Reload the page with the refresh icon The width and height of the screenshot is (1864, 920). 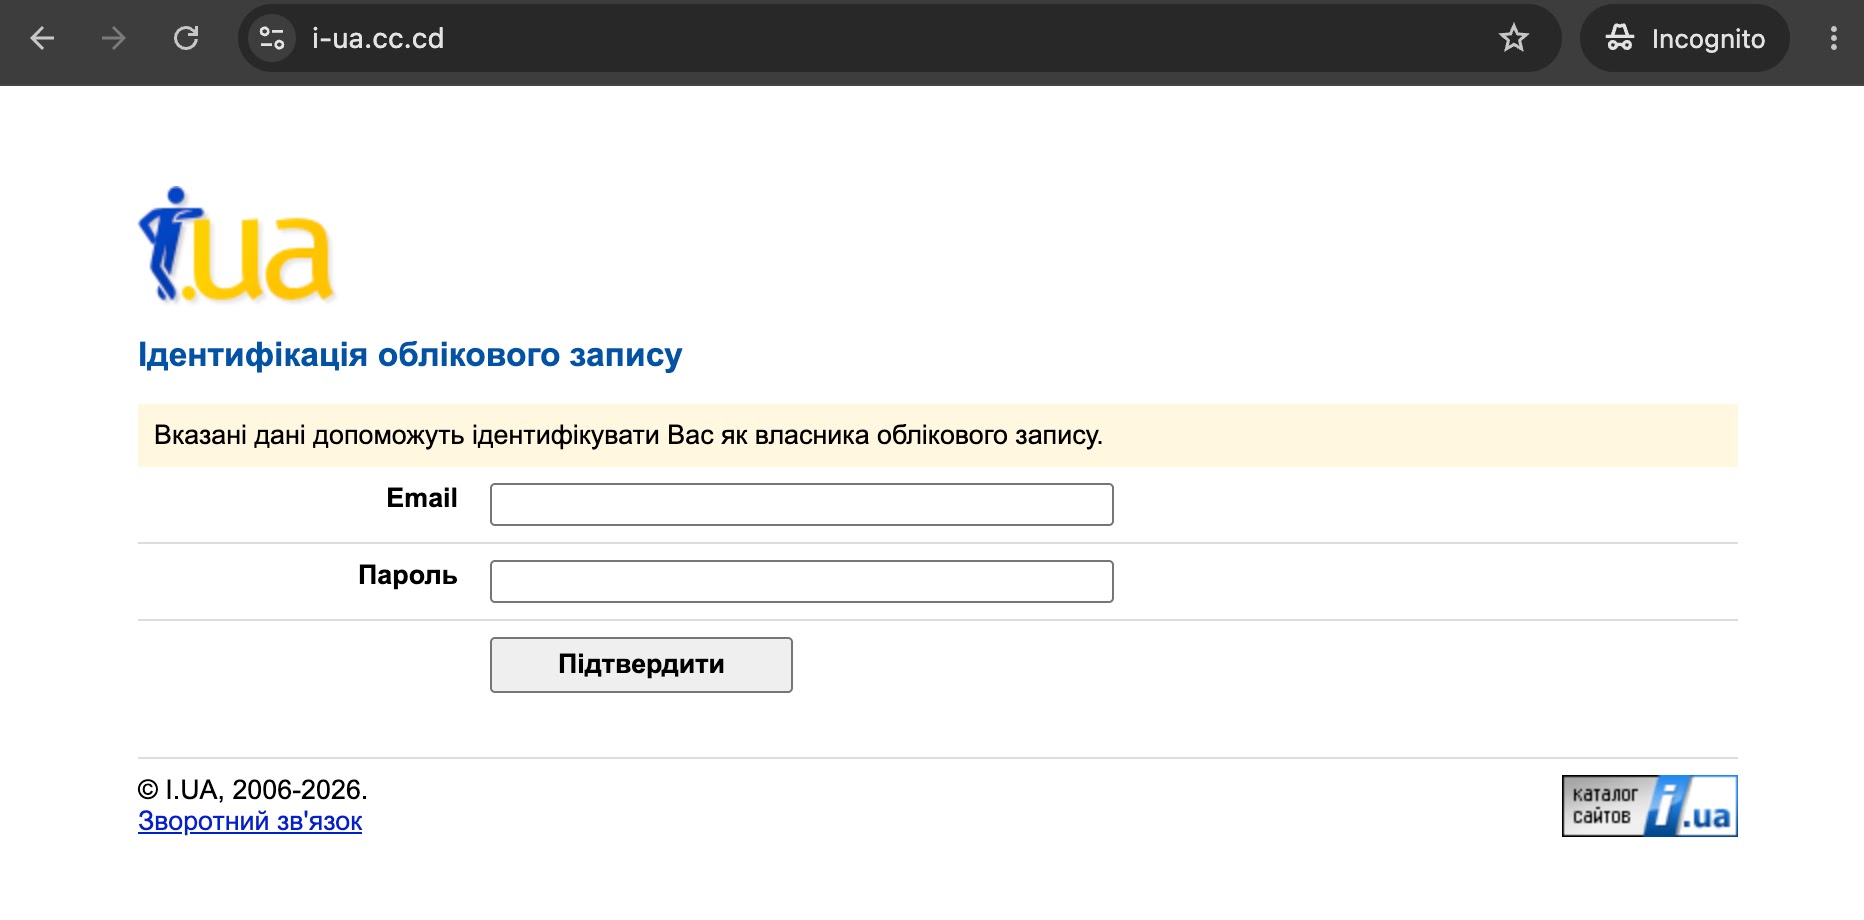(x=186, y=38)
